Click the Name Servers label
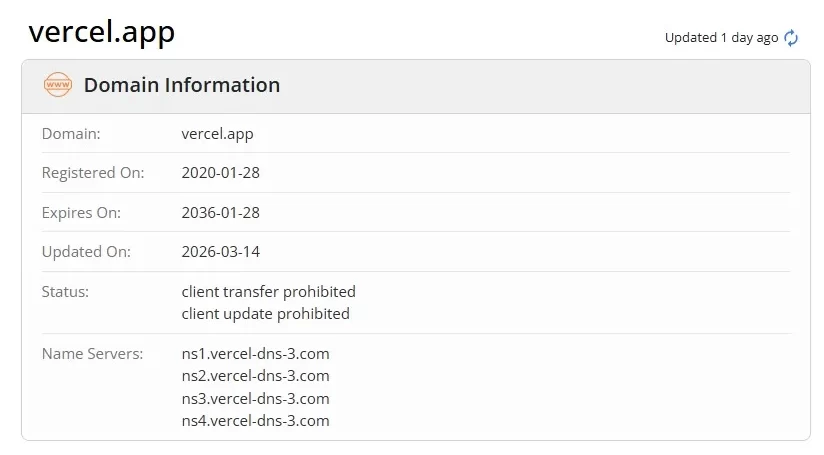The height and width of the screenshot is (455, 824). pos(92,354)
